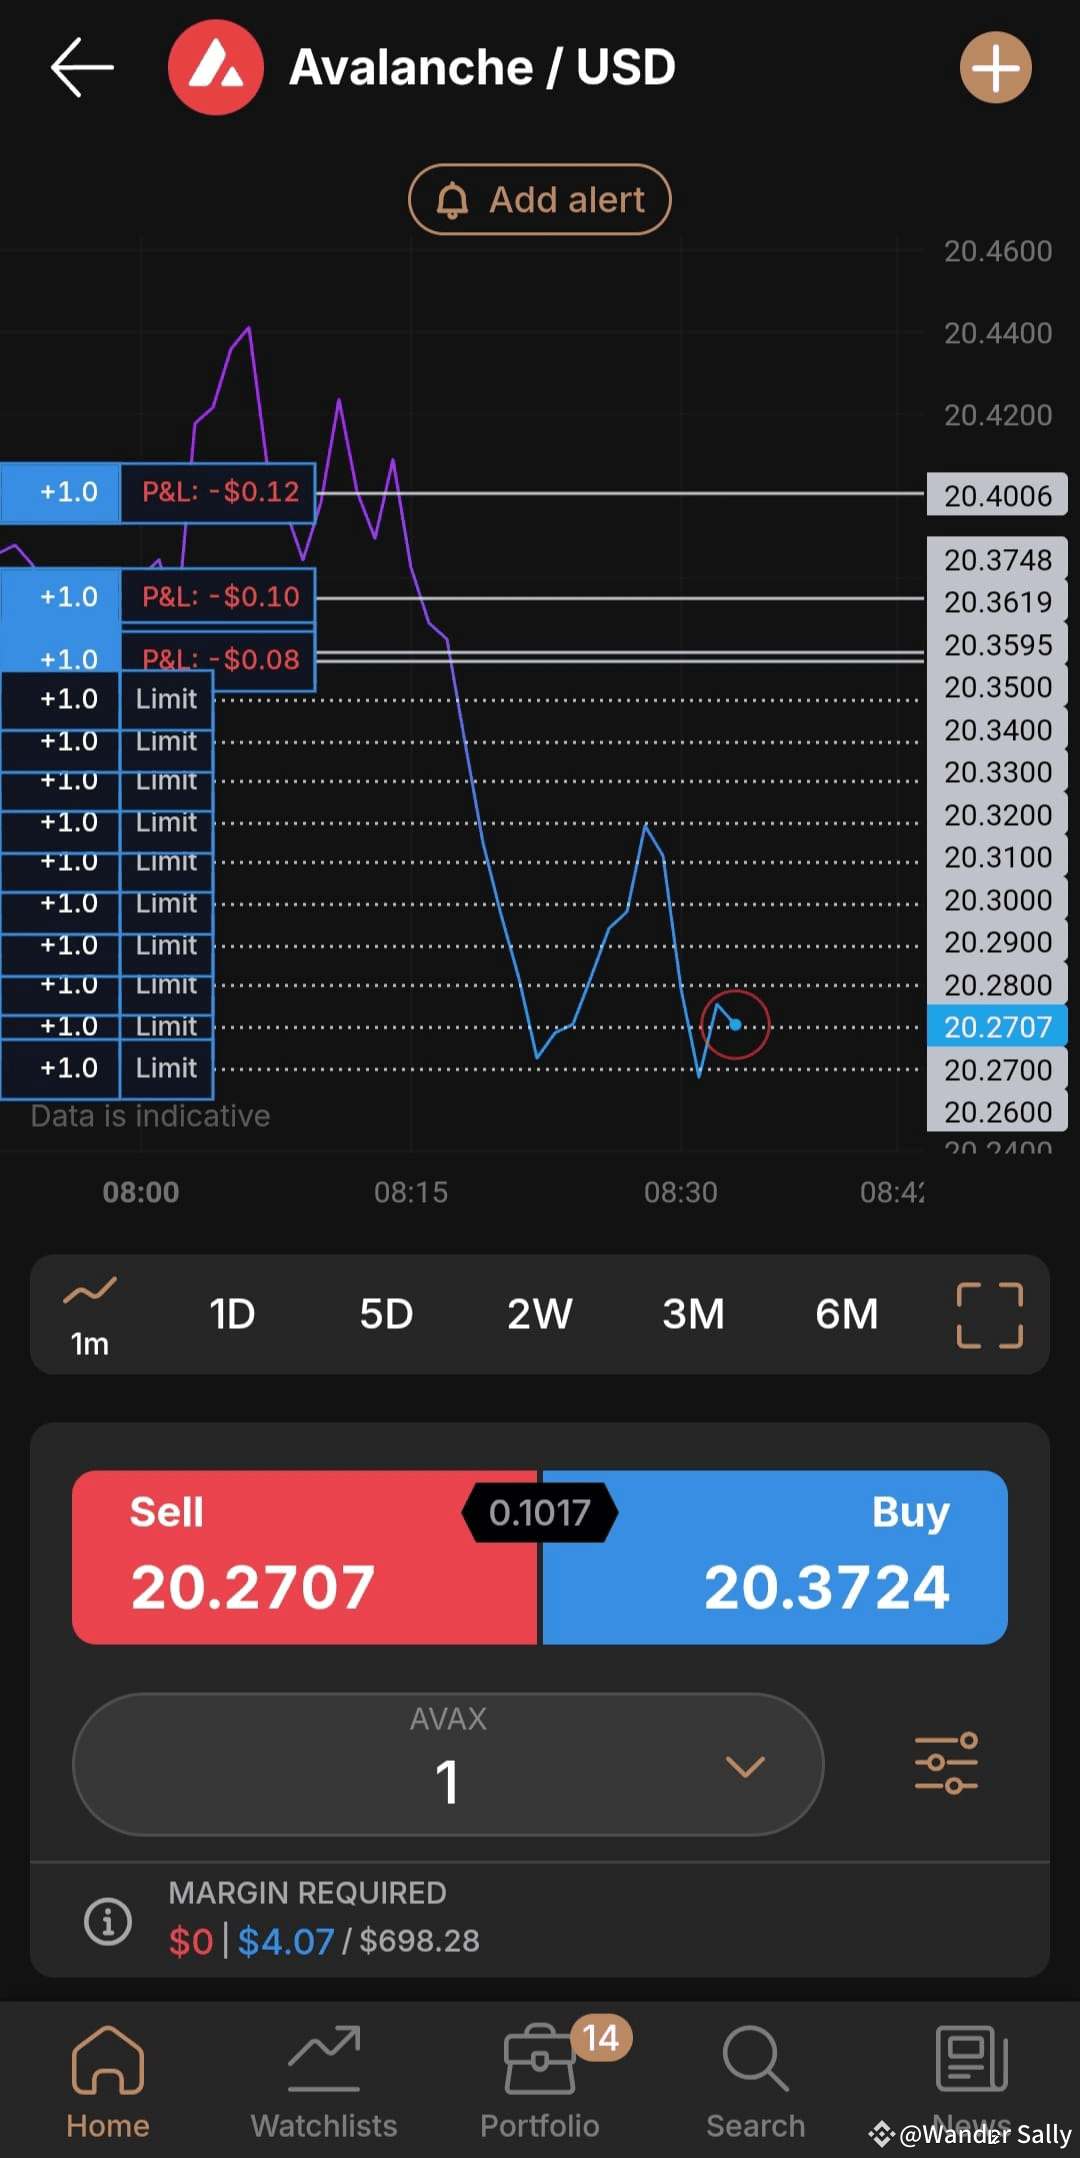Tap the Sell 20.2707 button
The width and height of the screenshot is (1080, 2158).
[304, 1557]
